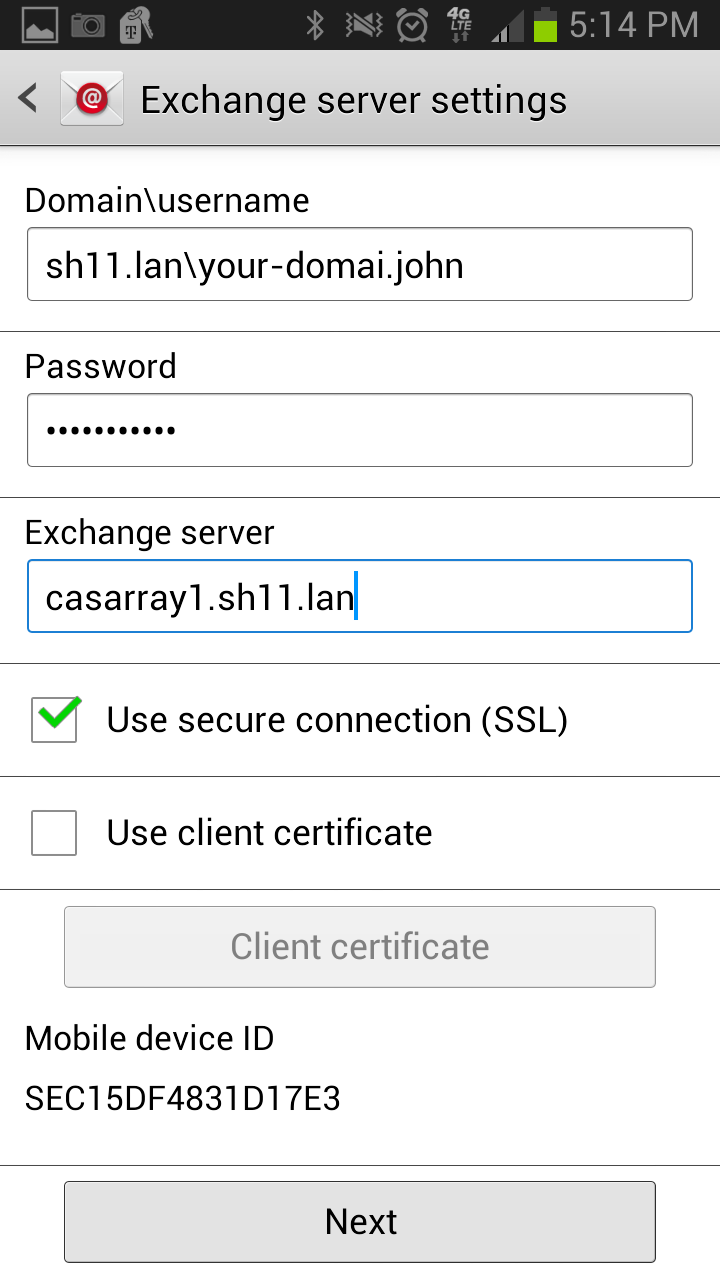This screenshot has width=720, height=1280.
Task: Tap the vibrate mode status icon
Action: (363, 24)
